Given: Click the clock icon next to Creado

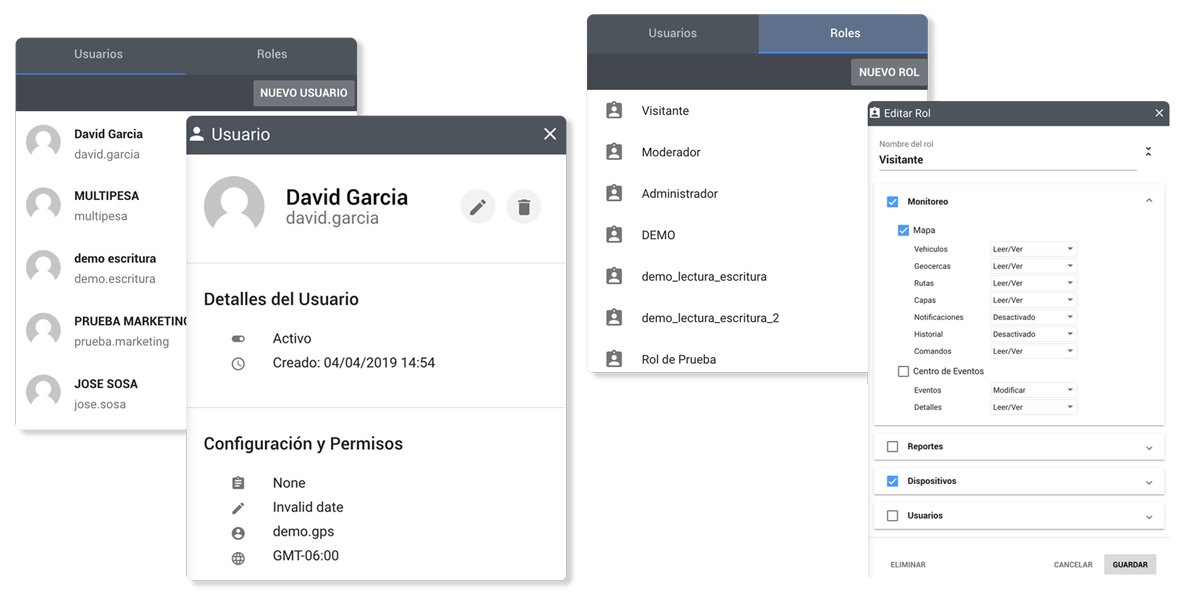Looking at the screenshot, I should coord(238,364).
